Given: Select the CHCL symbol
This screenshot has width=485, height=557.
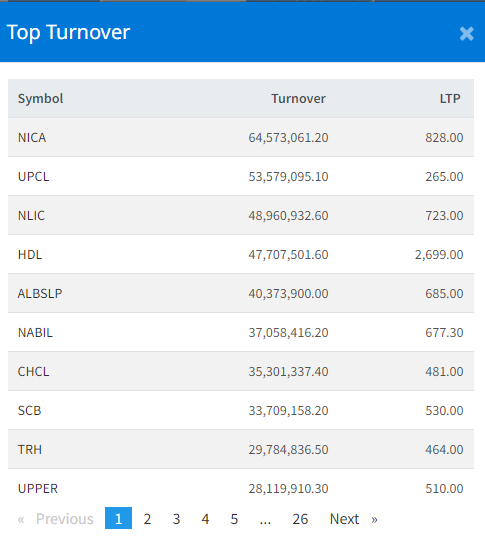Looking at the screenshot, I should point(33,372).
